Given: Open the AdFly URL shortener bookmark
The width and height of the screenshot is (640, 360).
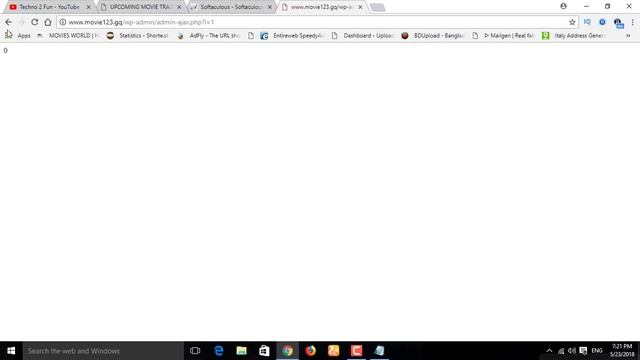Looking at the screenshot, I should (x=209, y=36).
